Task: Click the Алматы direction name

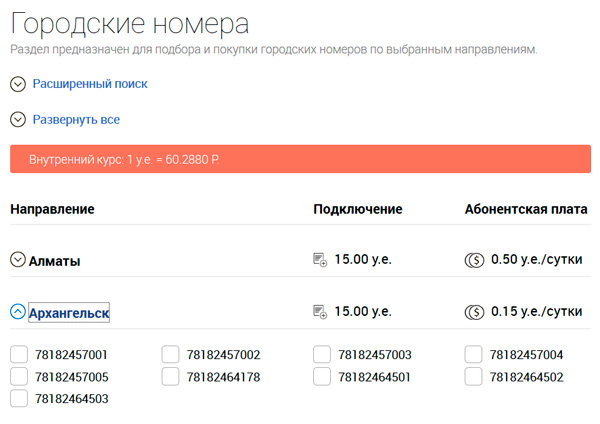Action: 55,261
